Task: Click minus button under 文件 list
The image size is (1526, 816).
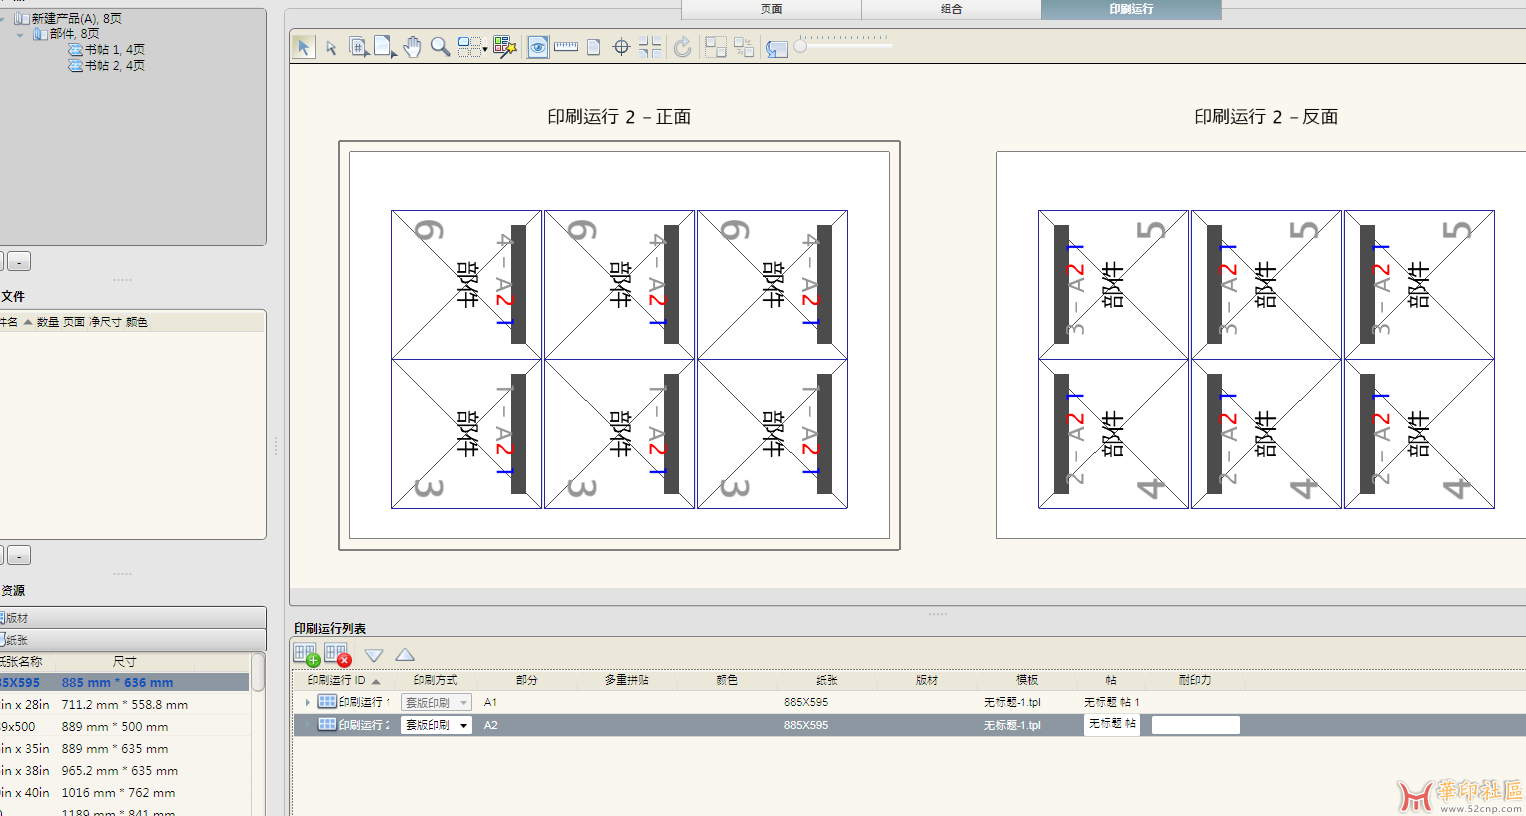Action: pyautogui.click(x=19, y=555)
